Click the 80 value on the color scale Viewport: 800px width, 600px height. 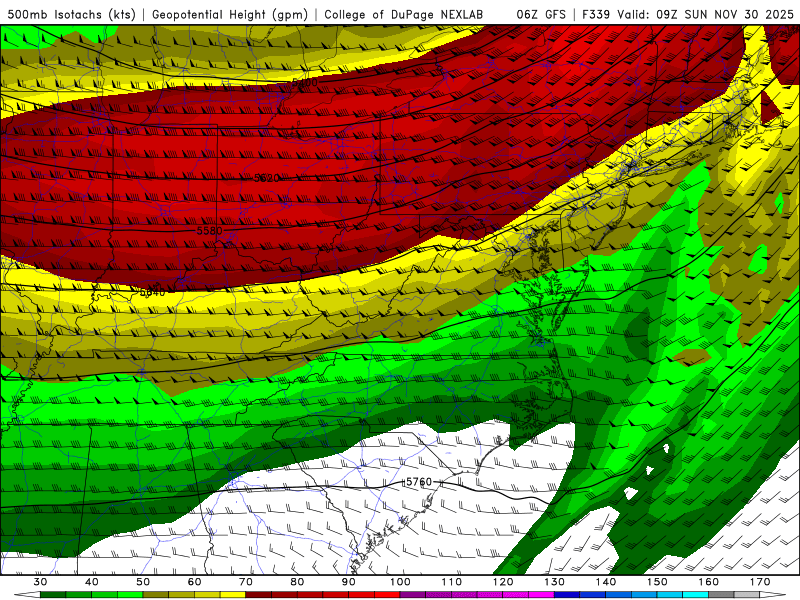click(x=297, y=582)
